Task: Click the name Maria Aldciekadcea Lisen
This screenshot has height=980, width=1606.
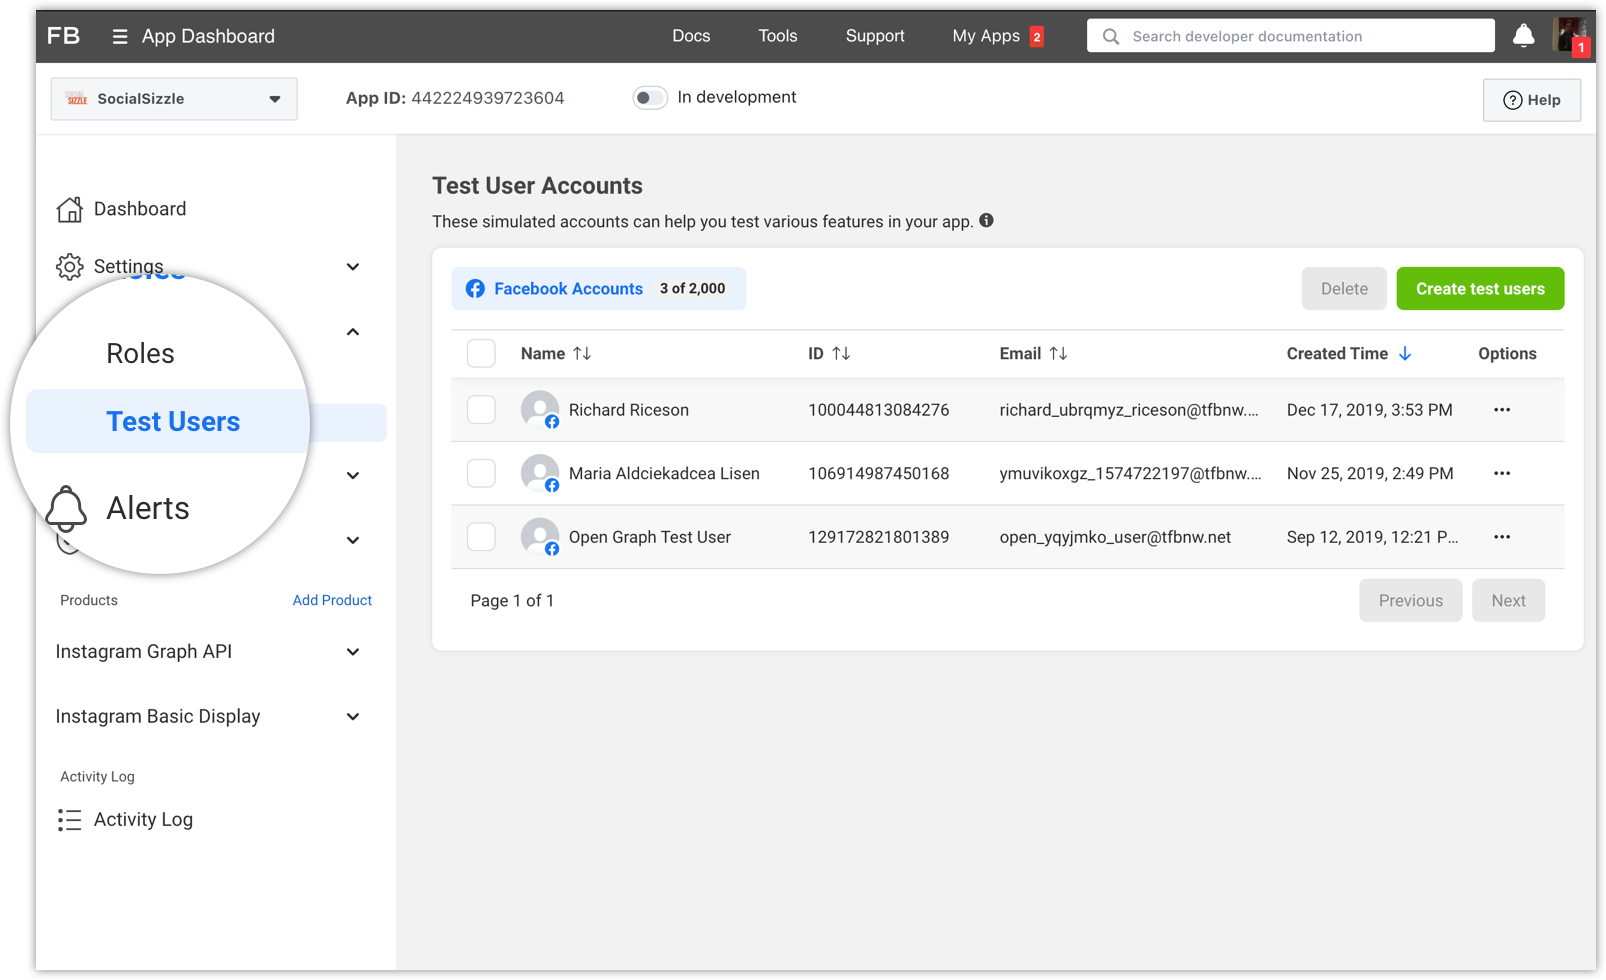Action: coord(664,473)
